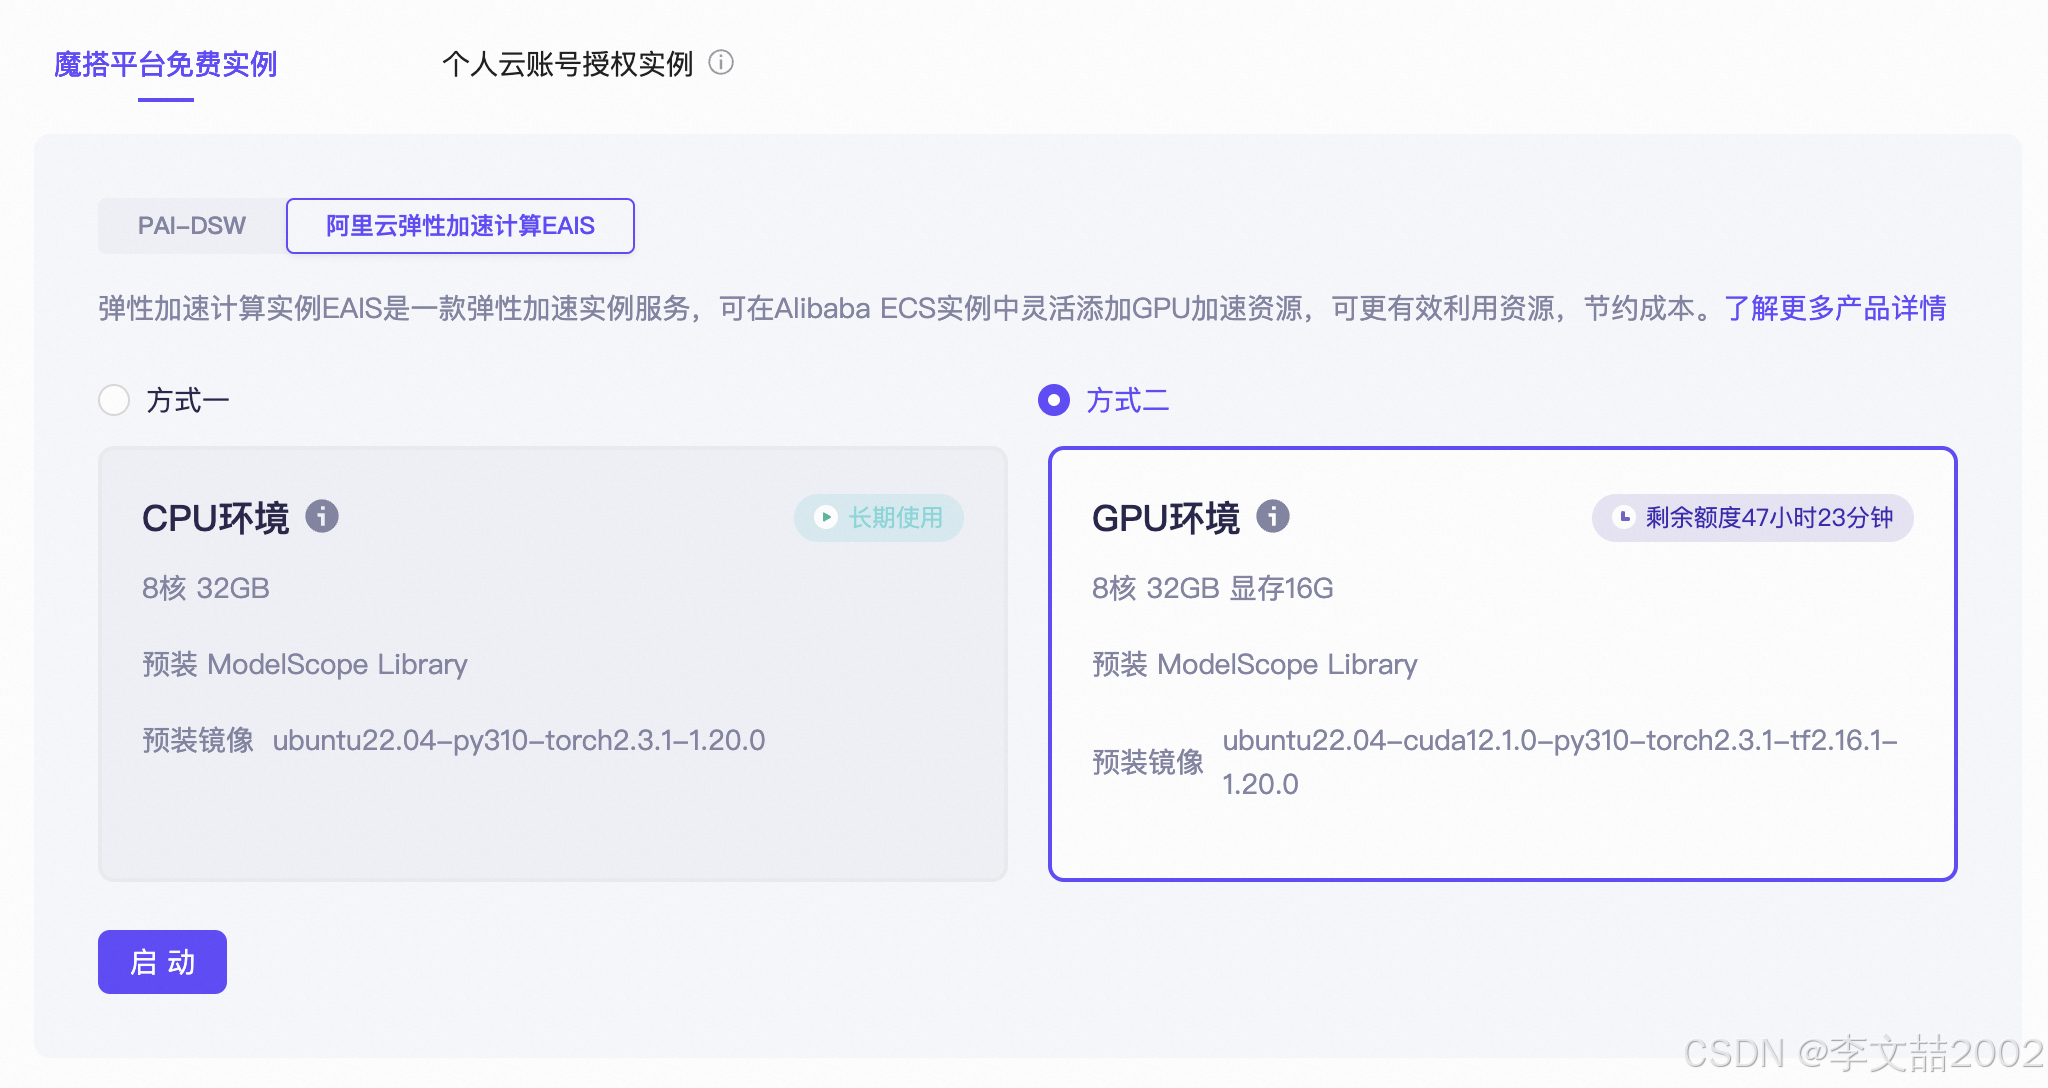This screenshot has width=2048, height=1088.
Task: Click 方式一 label text
Action: [x=188, y=401]
